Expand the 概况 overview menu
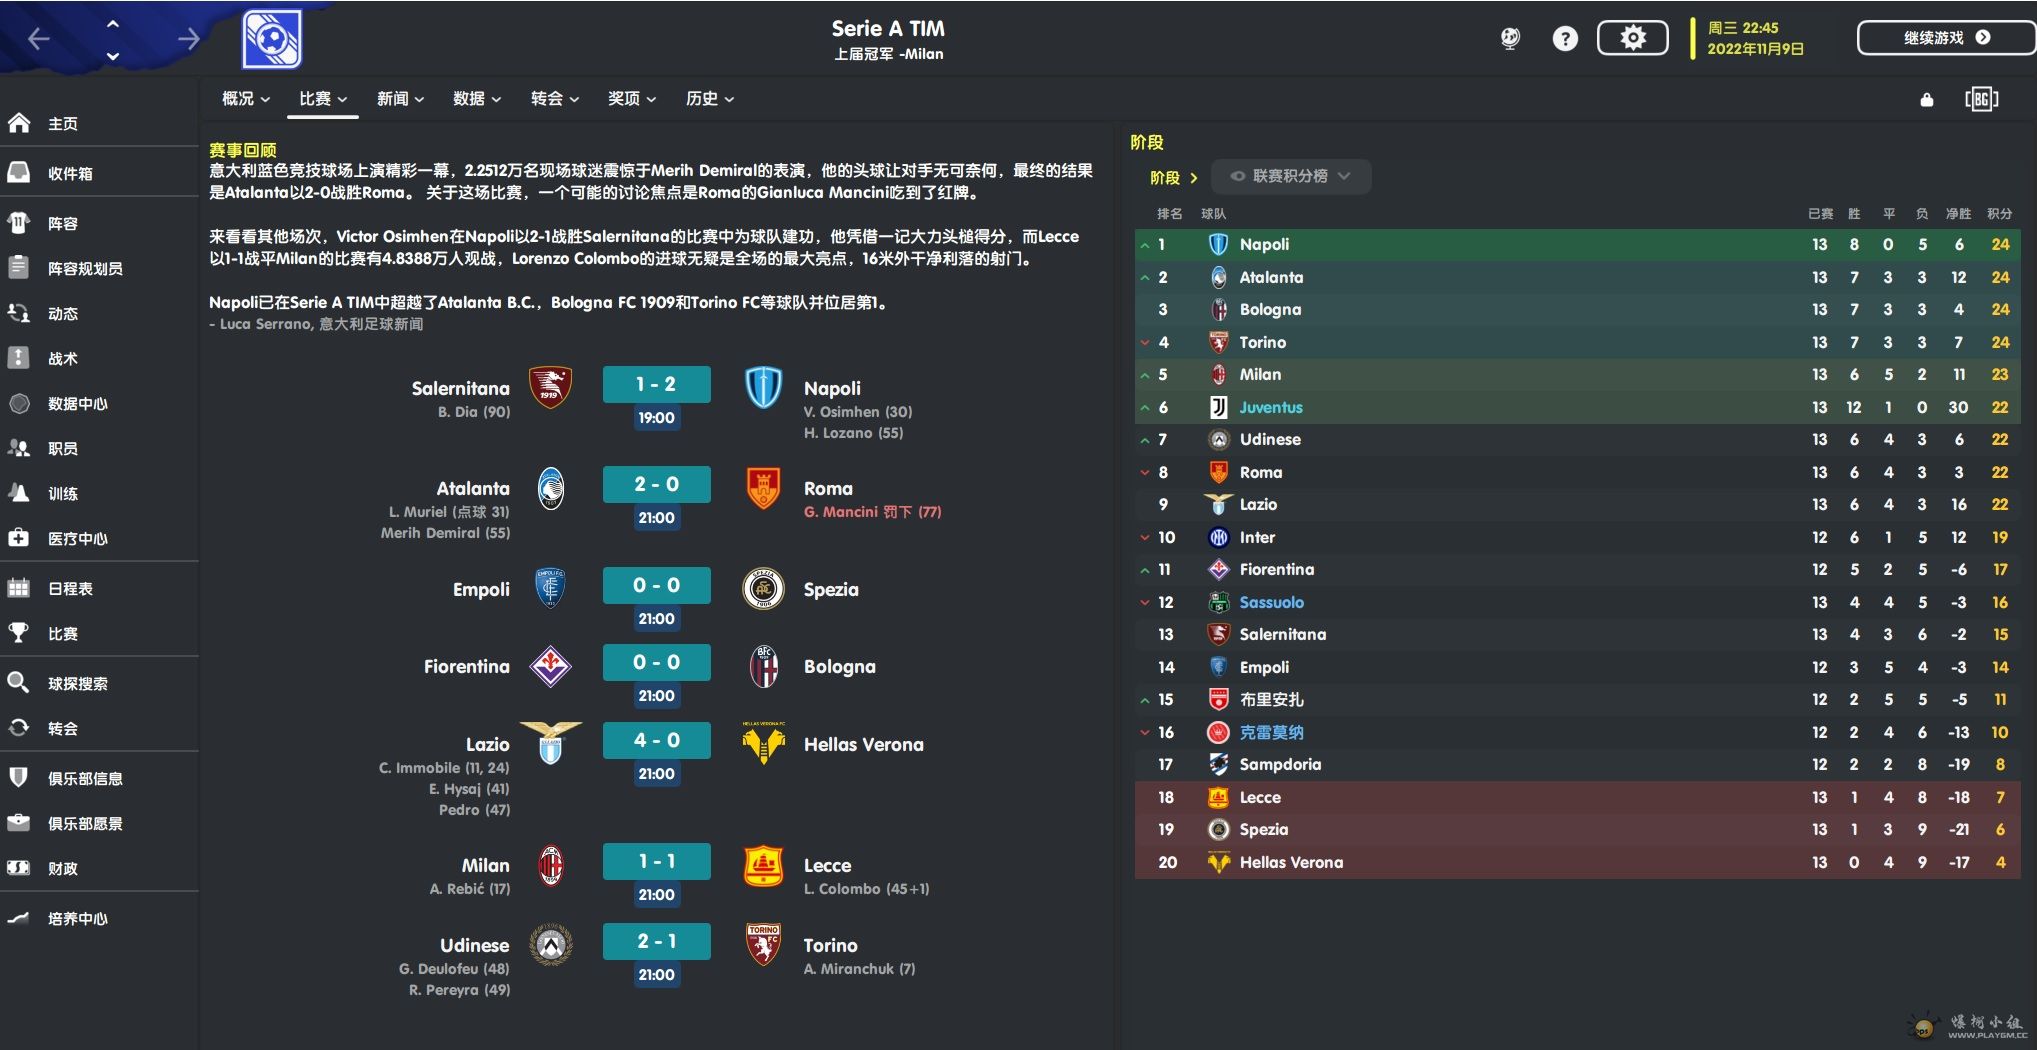Screen dimensions: 2037x1050 [x=246, y=98]
